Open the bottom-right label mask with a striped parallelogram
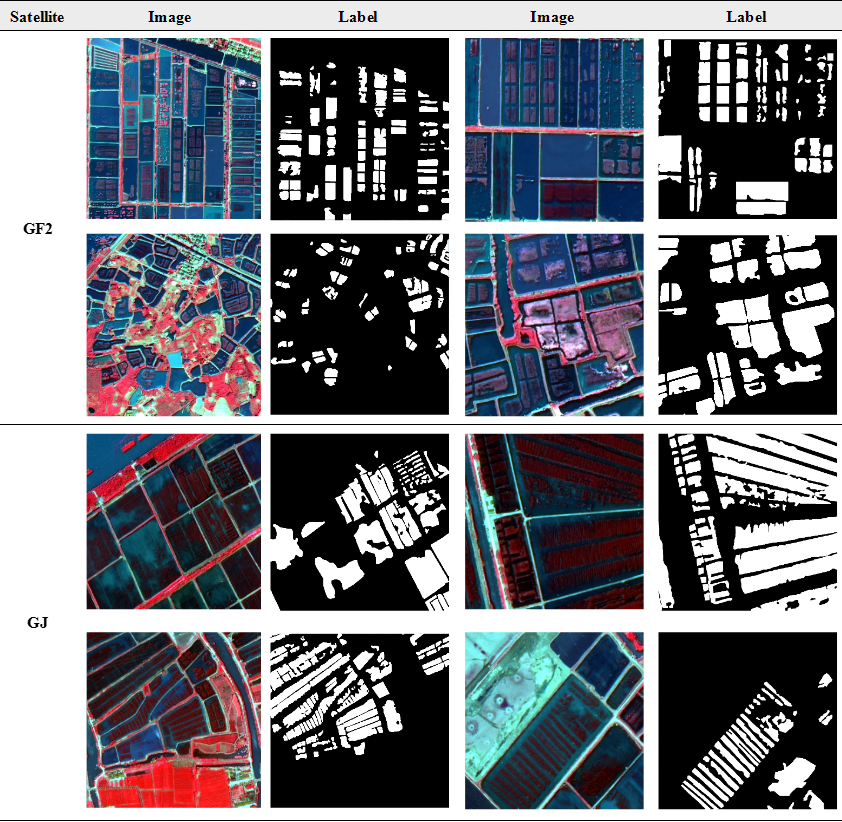 click(x=747, y=720)
